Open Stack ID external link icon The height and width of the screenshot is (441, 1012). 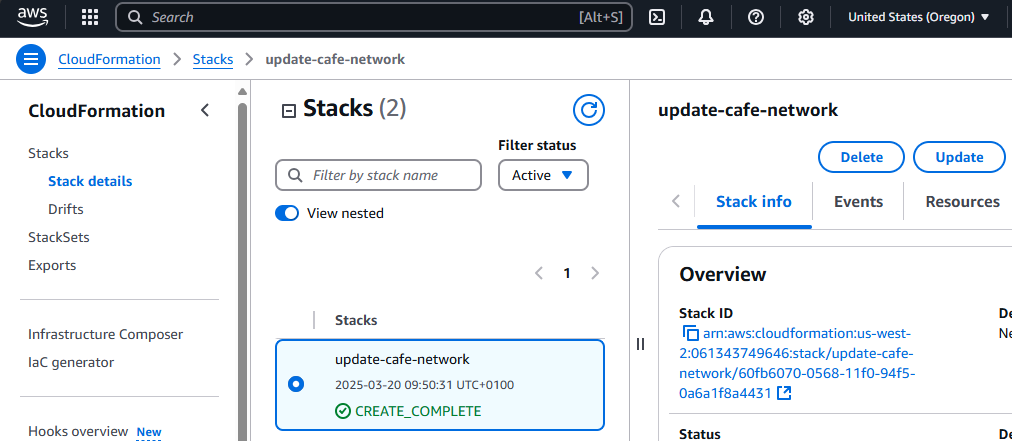click(x=784, y=393)
